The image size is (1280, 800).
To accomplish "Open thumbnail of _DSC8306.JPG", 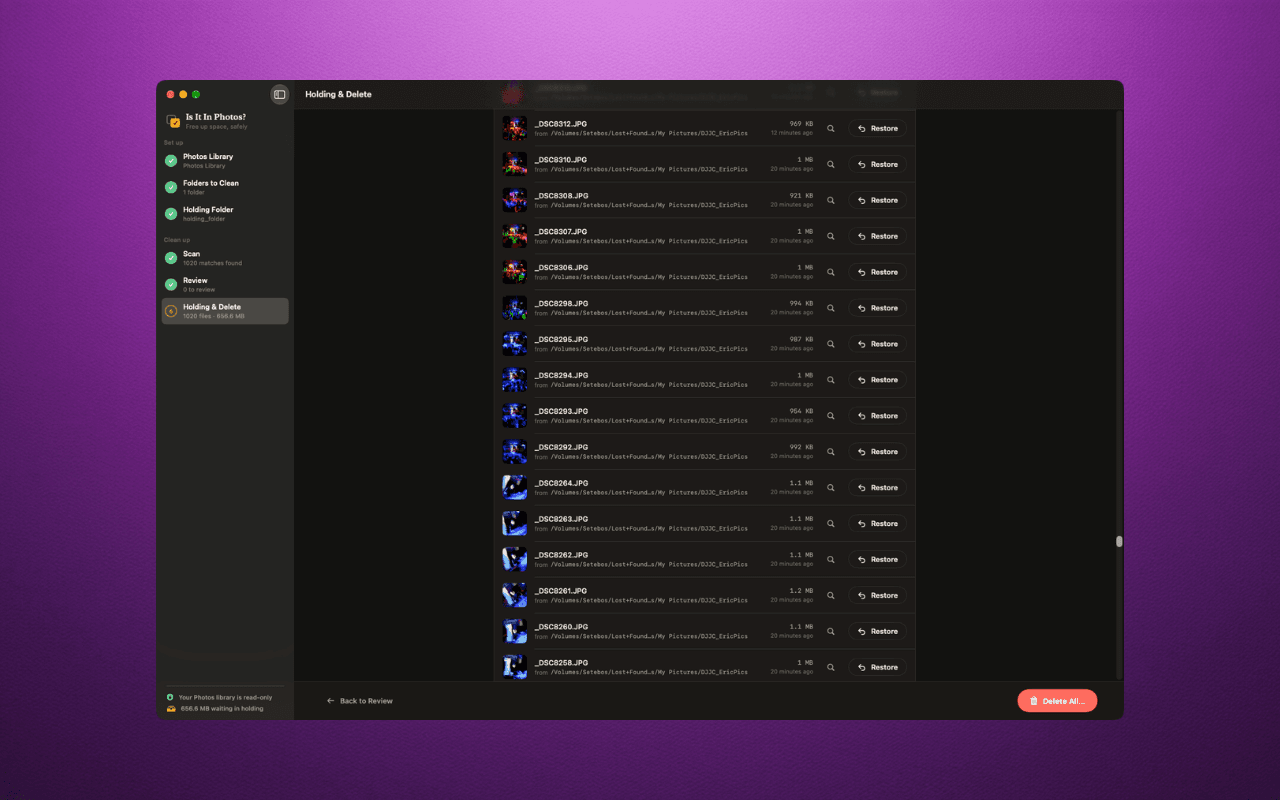I will [x=514, y=272].
